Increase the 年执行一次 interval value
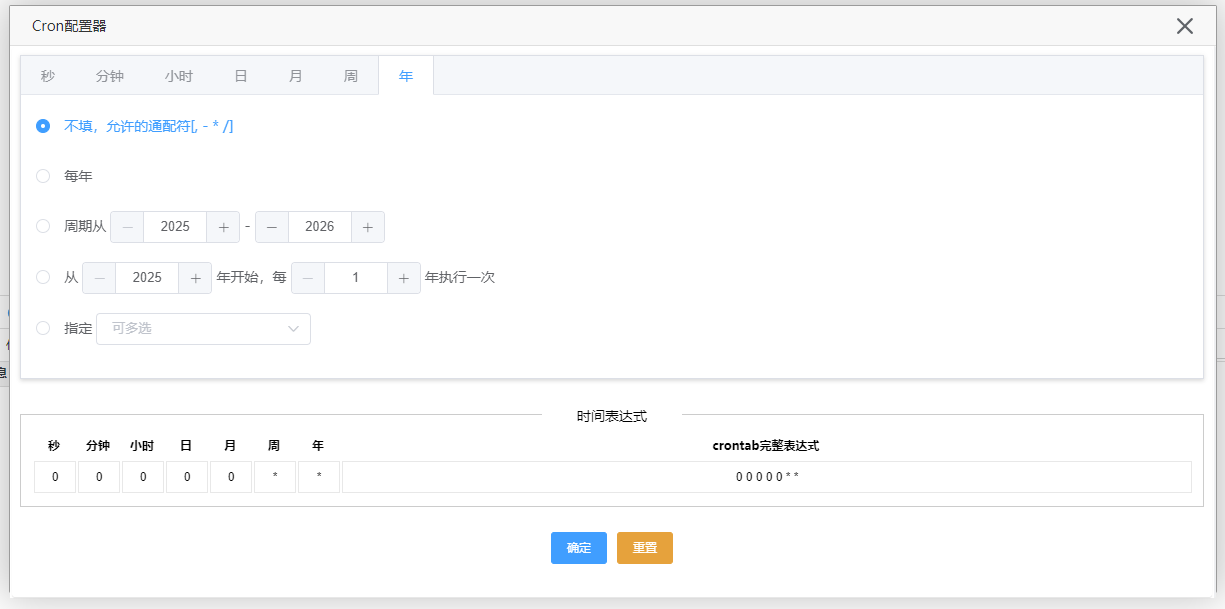Image resolution: width=1225 pixels, height=609 pixels. click(404, 278)
